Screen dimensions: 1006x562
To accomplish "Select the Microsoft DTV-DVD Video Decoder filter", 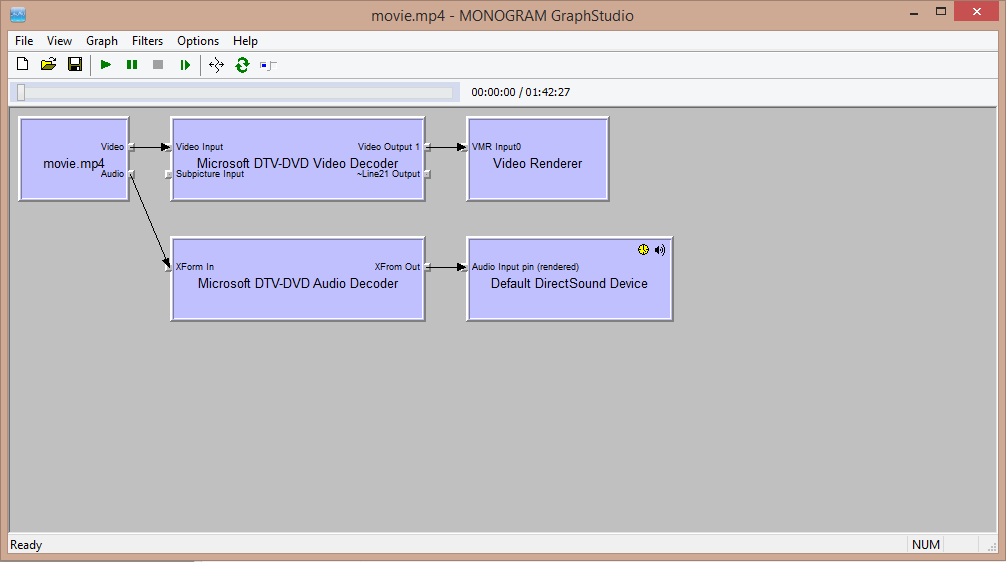I will 298,159.
